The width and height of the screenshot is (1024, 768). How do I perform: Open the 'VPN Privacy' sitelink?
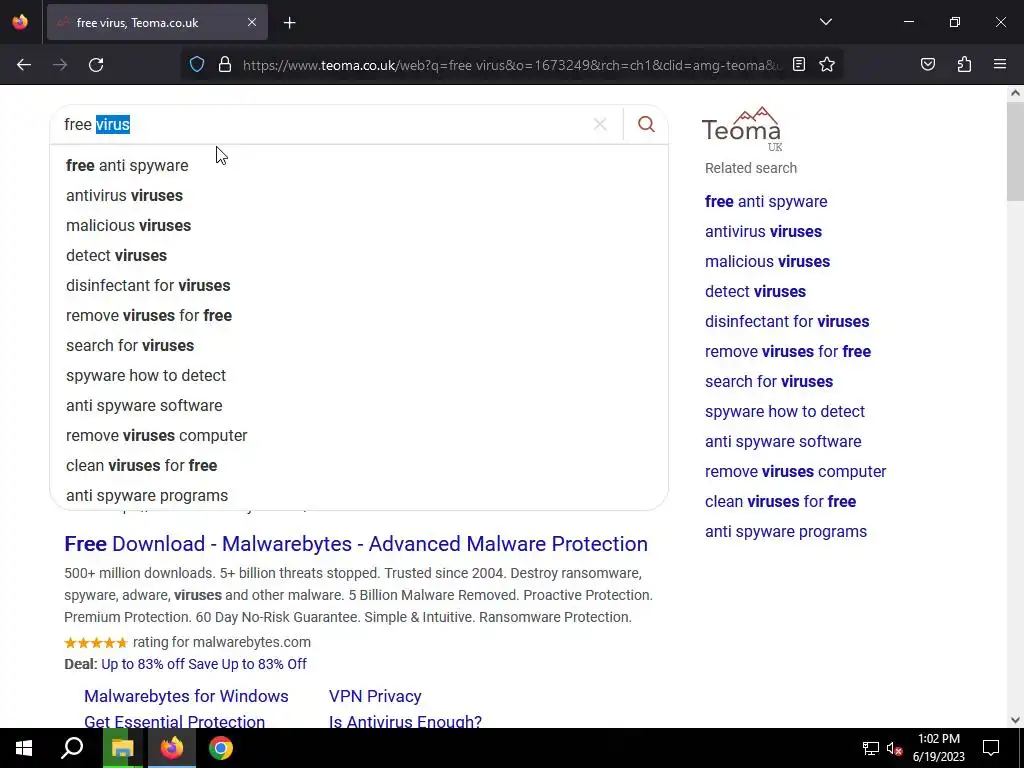(375, 696)
